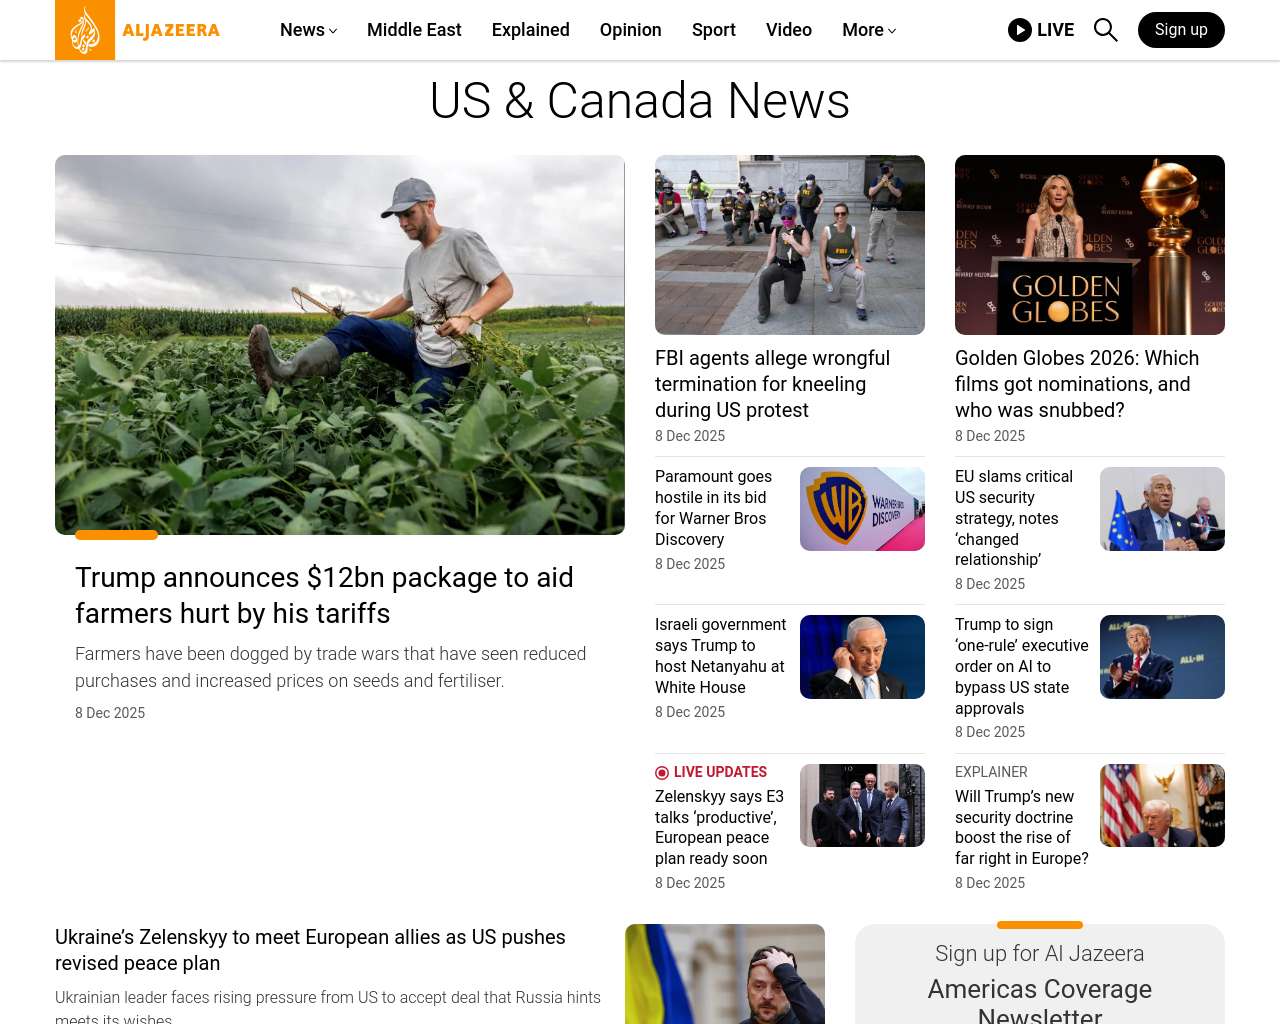Expand the News dropdown chevron

[x=333, y=31]
